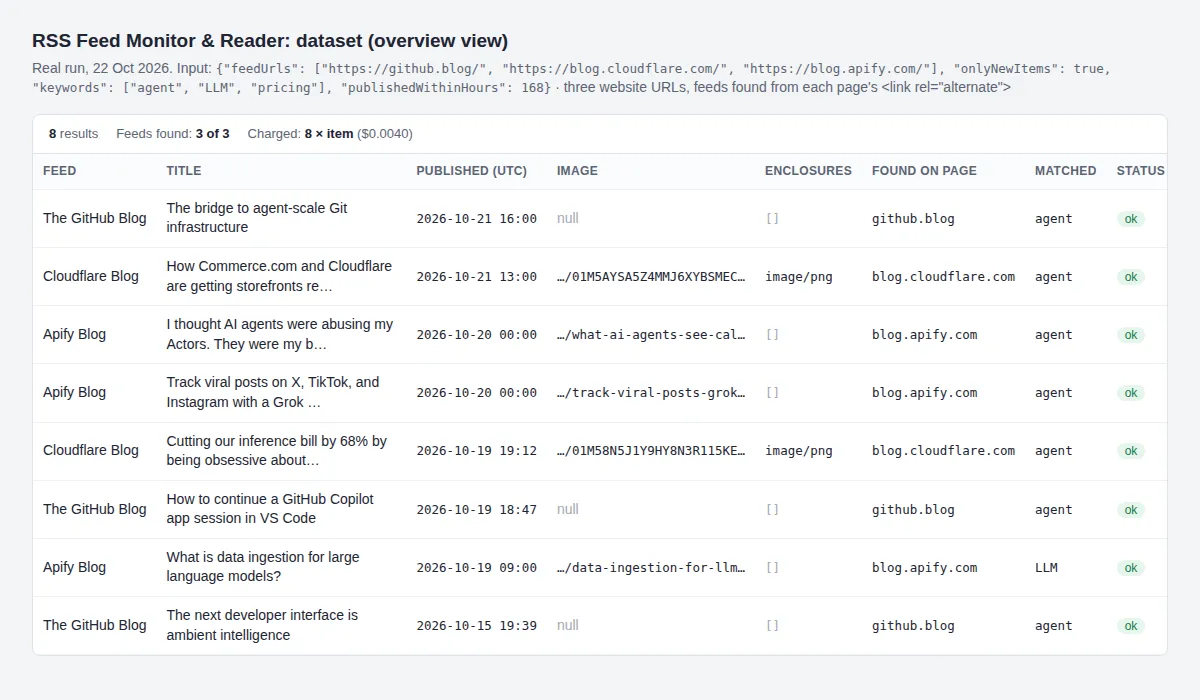Click ok status in 'ambient intelligence' row

[x=1131, y=626]
